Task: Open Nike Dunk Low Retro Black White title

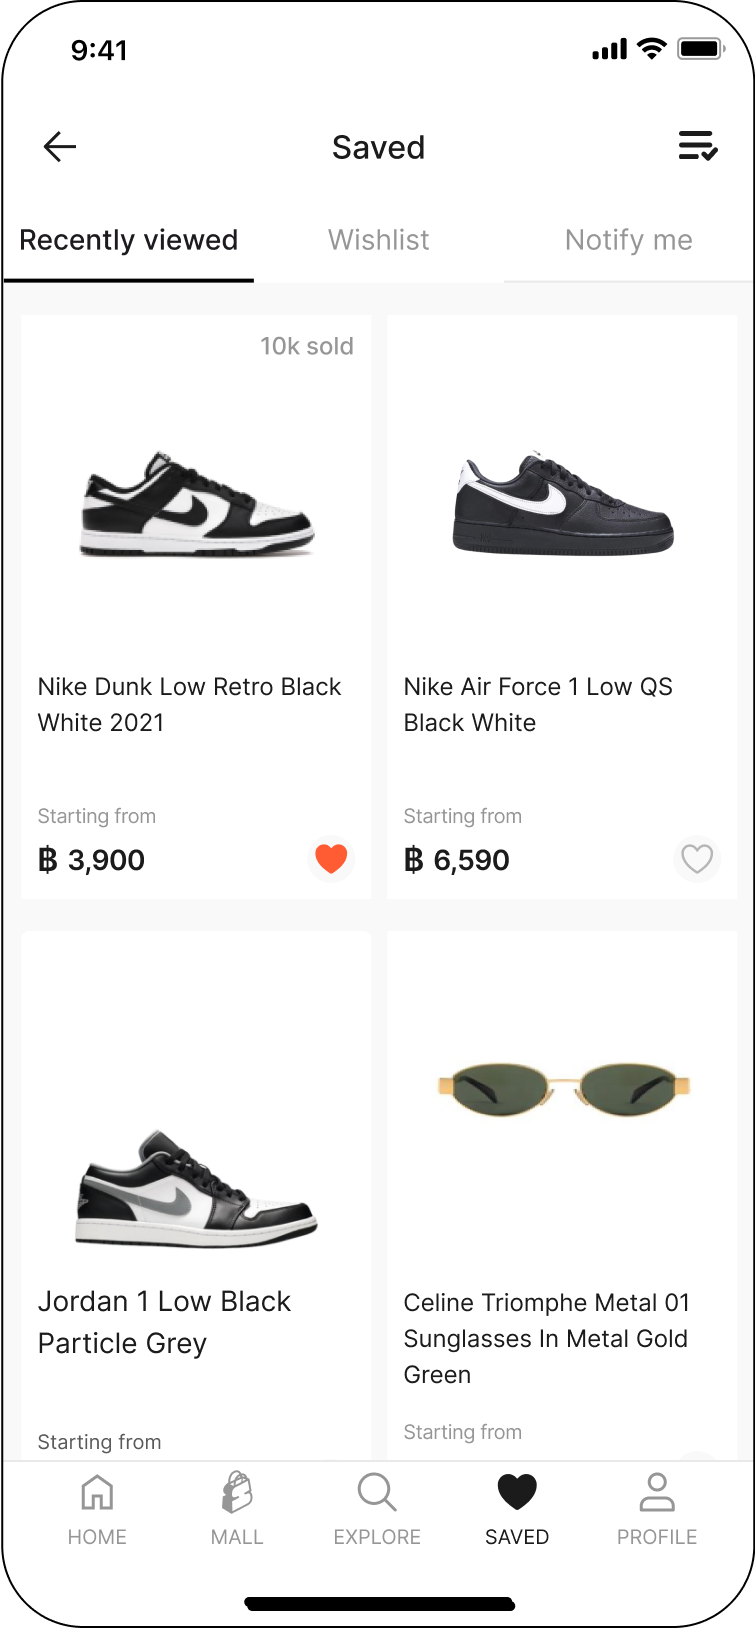Action: click(189, 704)
